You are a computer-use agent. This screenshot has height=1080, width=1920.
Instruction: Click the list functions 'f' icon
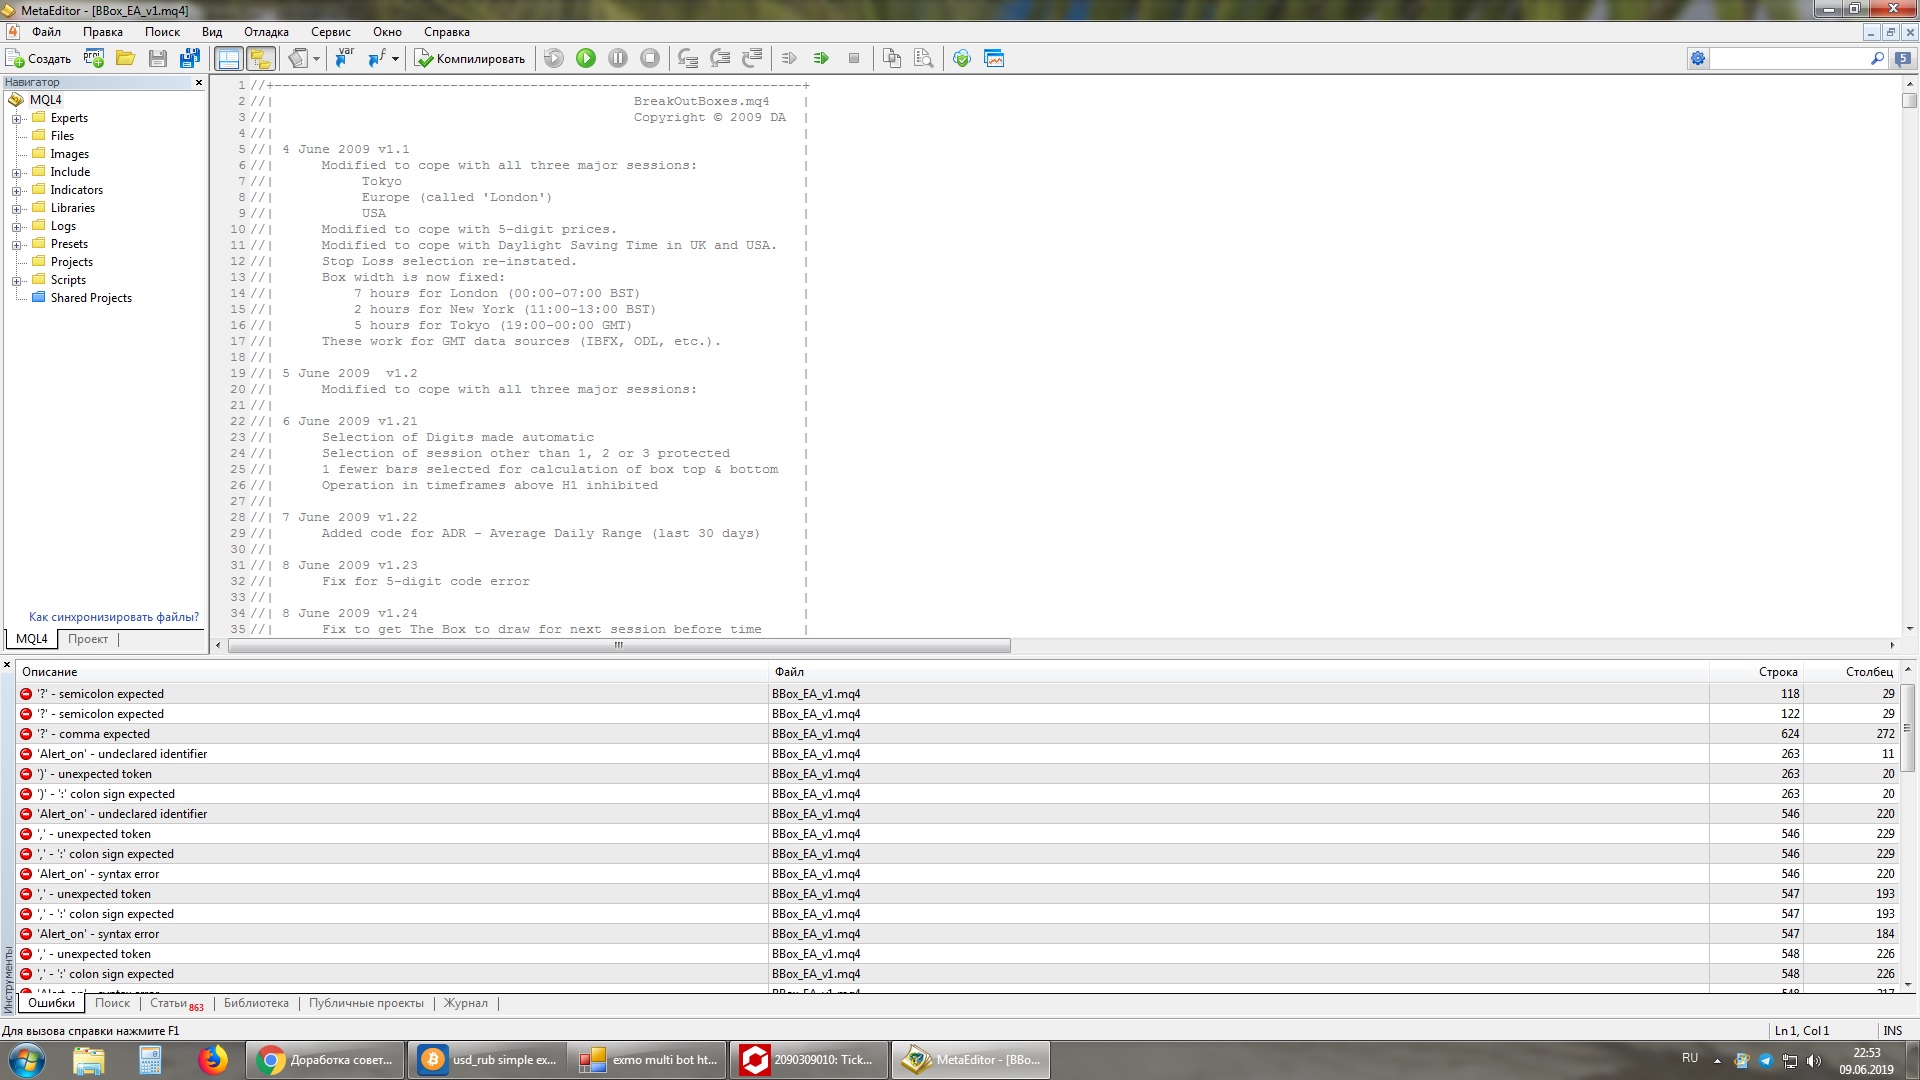point(376,58)
